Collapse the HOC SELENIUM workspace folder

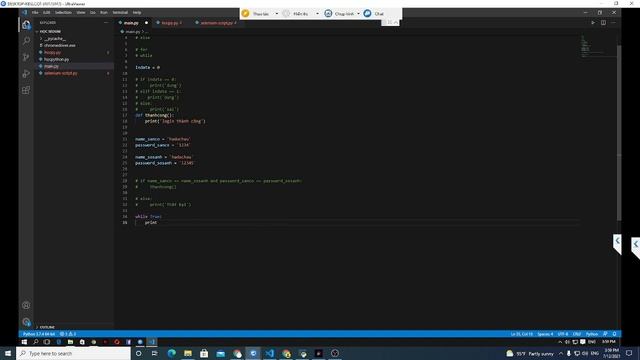(37, 31)
